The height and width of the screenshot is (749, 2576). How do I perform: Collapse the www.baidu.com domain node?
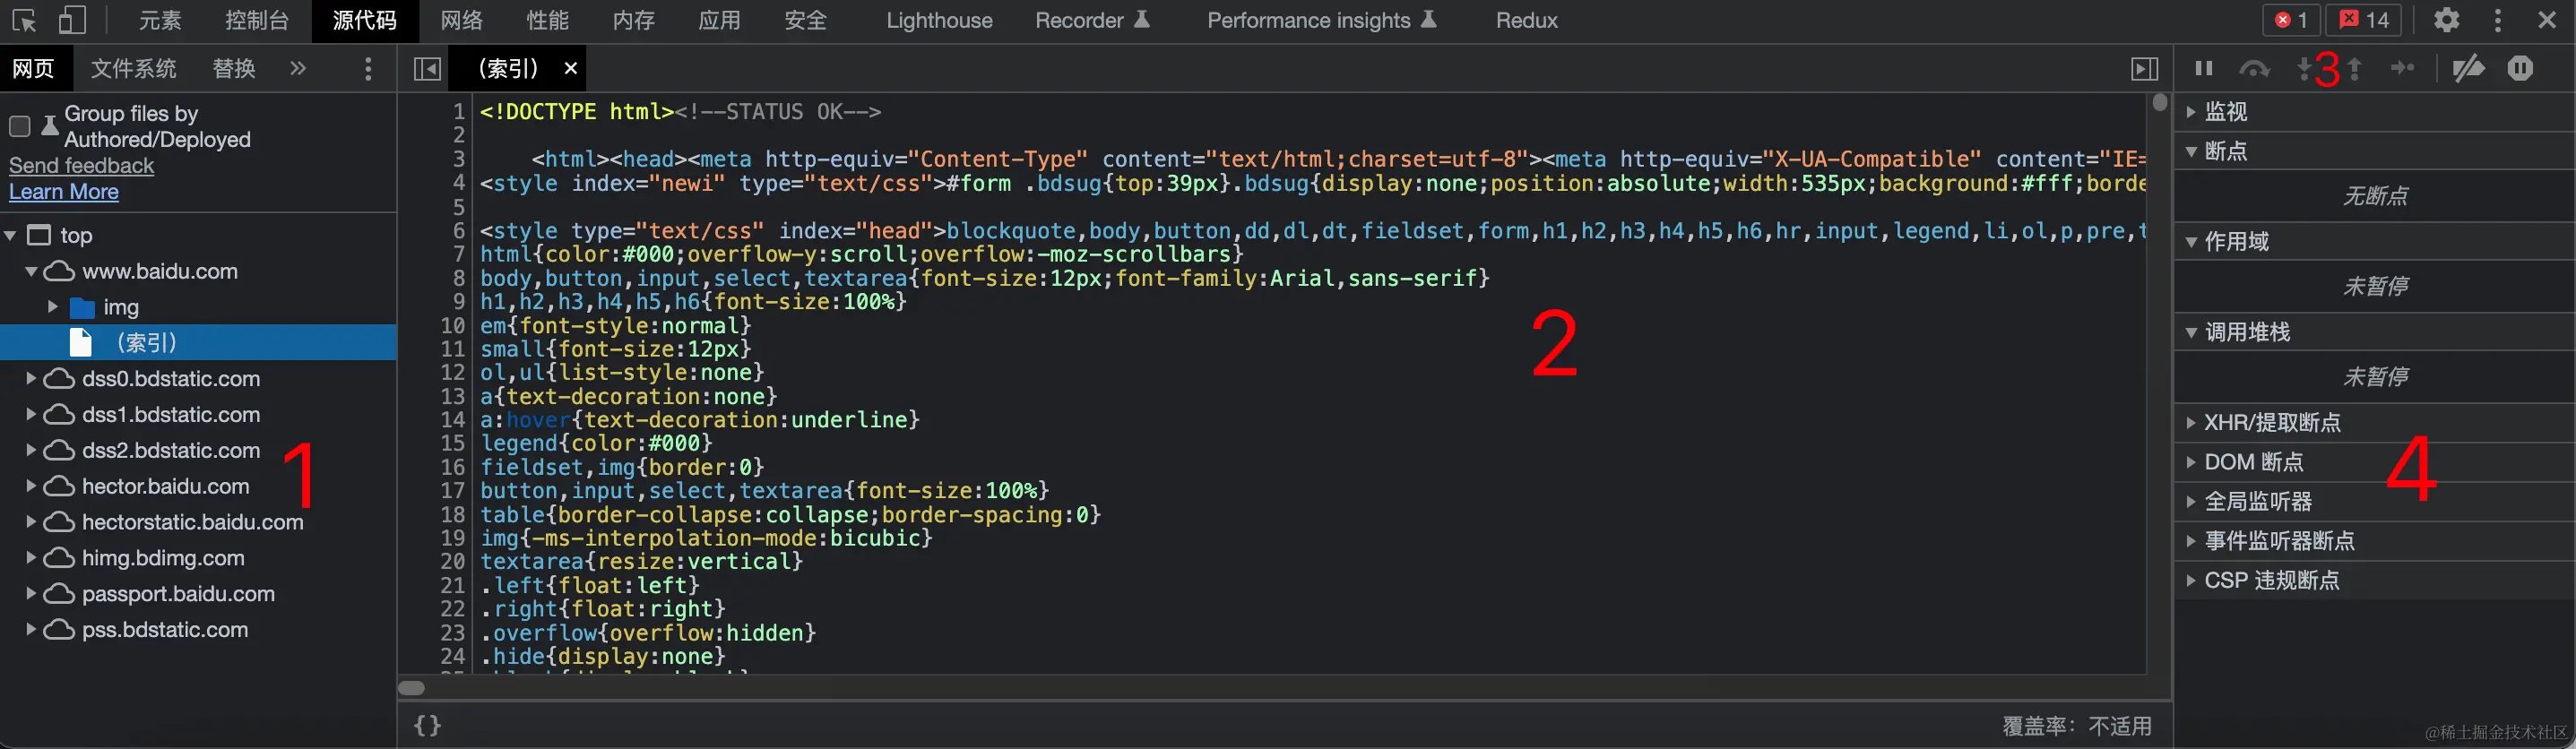click(31, 272)
